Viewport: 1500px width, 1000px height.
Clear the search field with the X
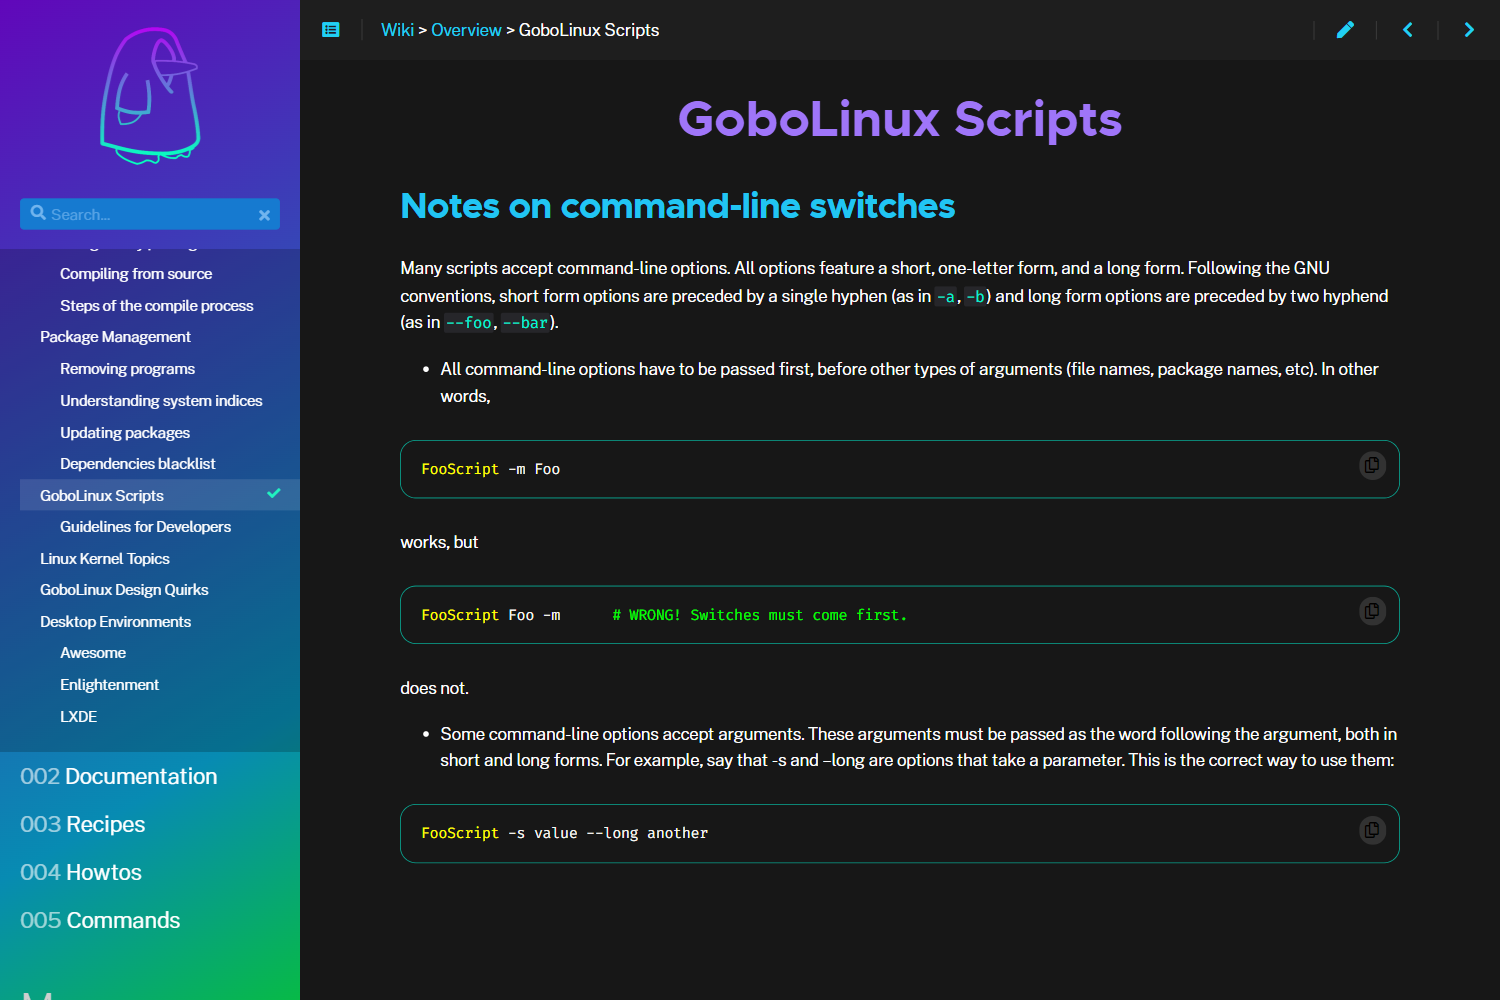264,214
